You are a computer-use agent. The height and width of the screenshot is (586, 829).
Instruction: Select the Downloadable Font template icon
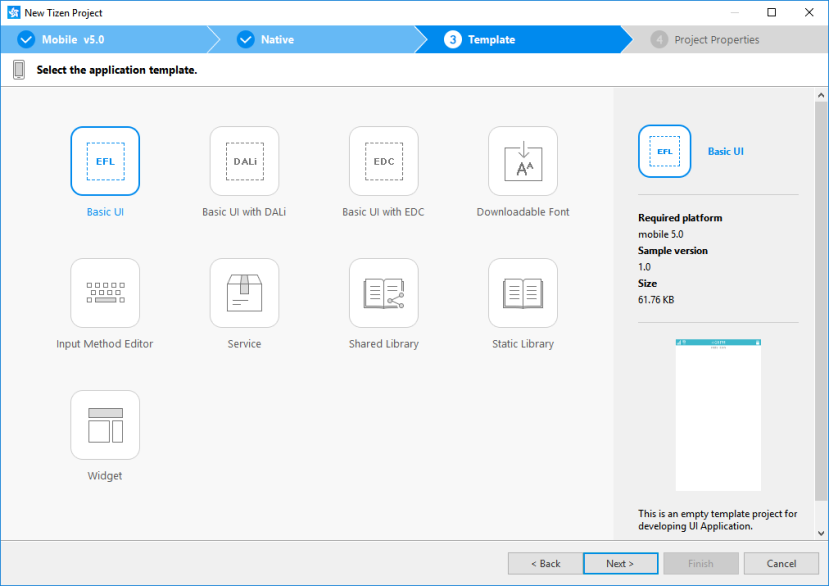coord(521,161)
